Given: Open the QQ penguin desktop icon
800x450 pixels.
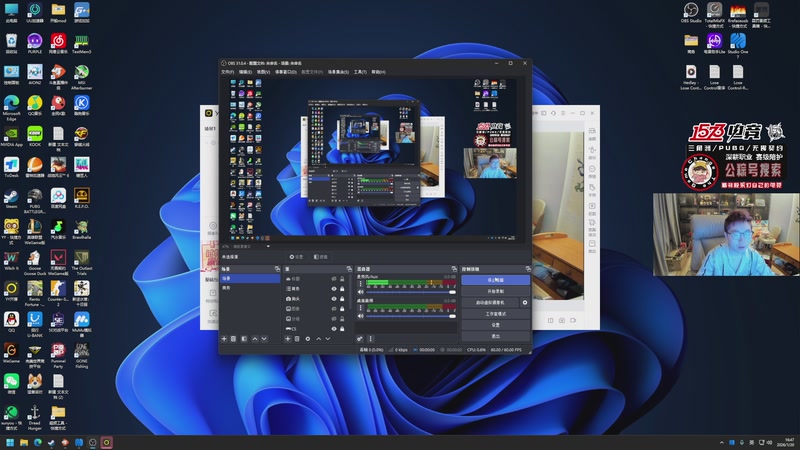Looking at the screenshot, I should click(11, 322).
